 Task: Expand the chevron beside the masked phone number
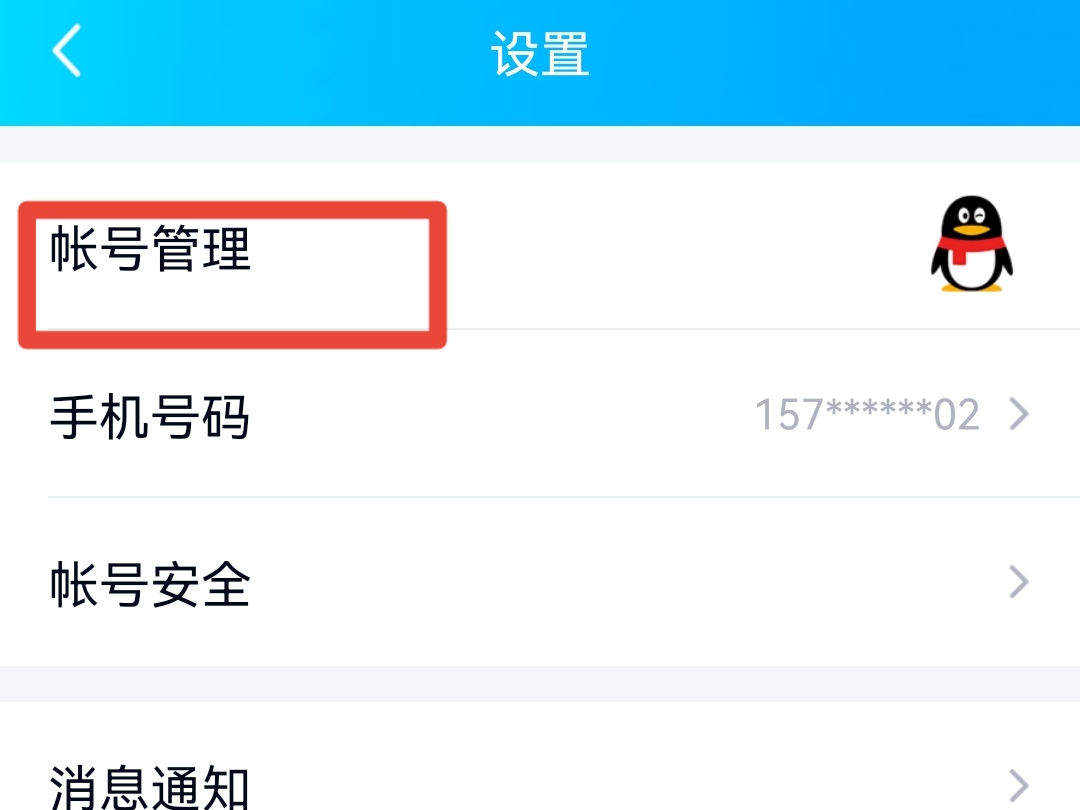click(x=1019, y=414)
